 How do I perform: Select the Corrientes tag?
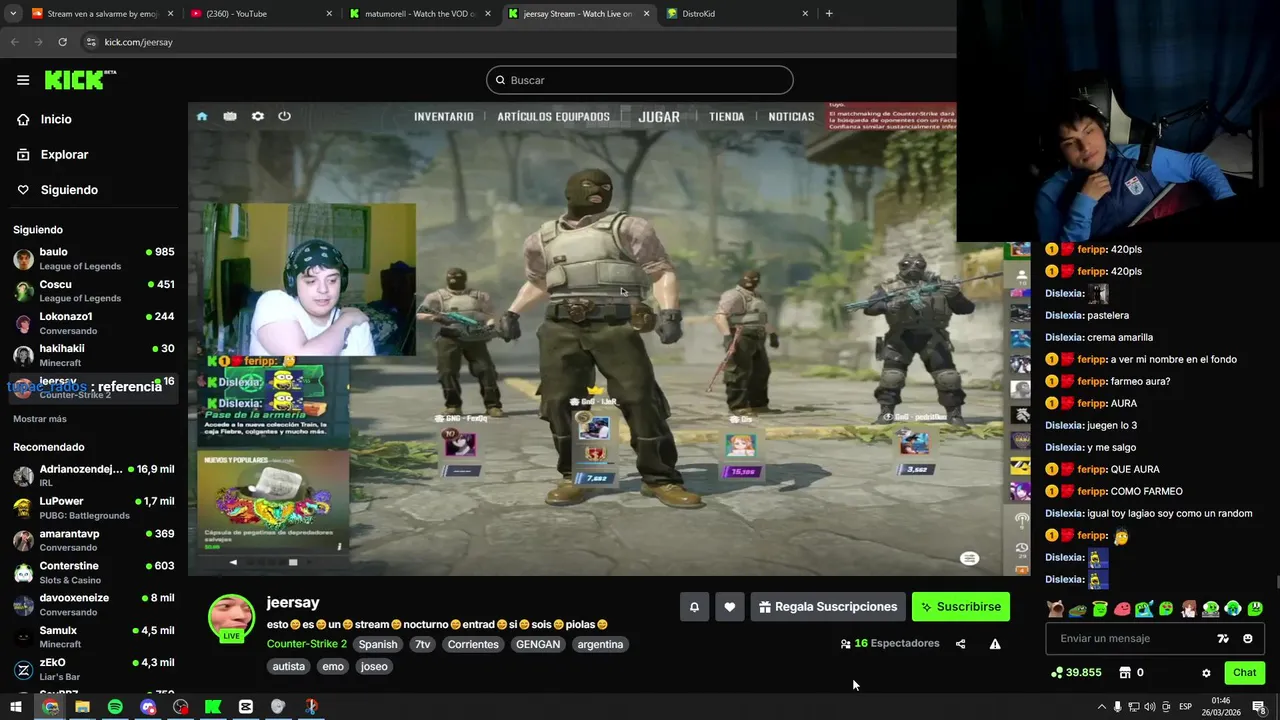tap(473, 645)
